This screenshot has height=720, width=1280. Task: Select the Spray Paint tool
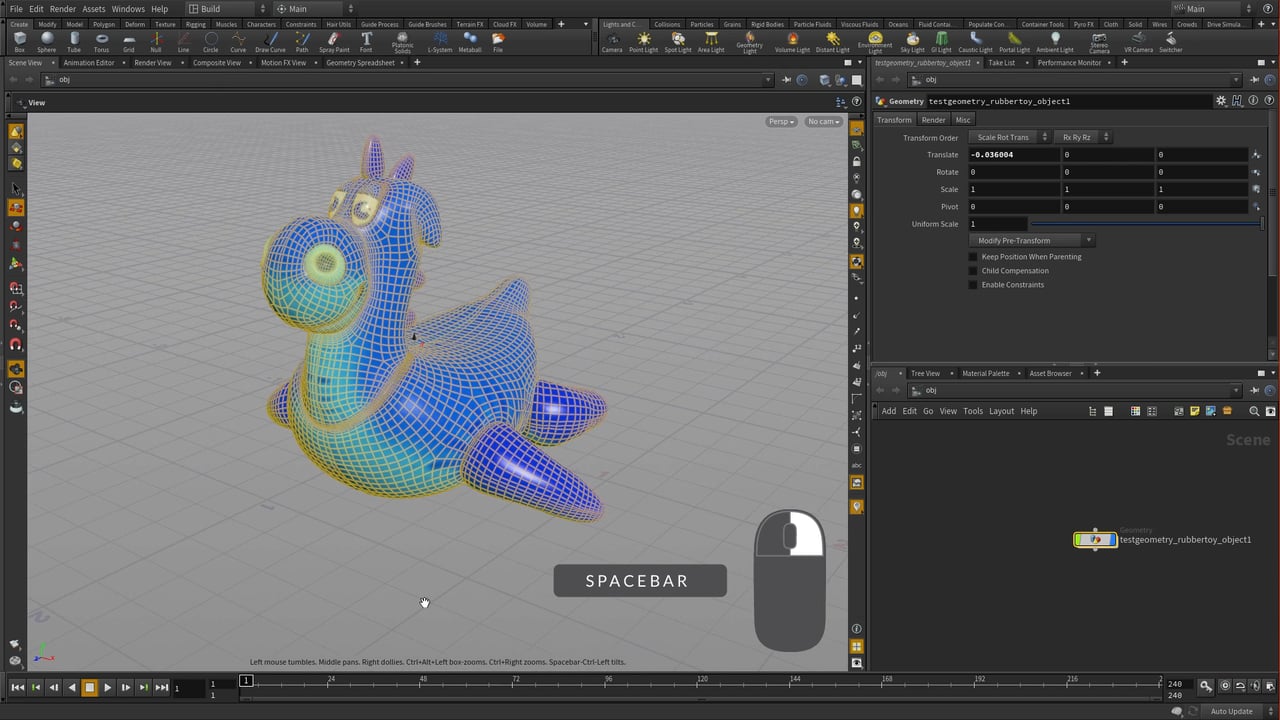tap(334, 41)
